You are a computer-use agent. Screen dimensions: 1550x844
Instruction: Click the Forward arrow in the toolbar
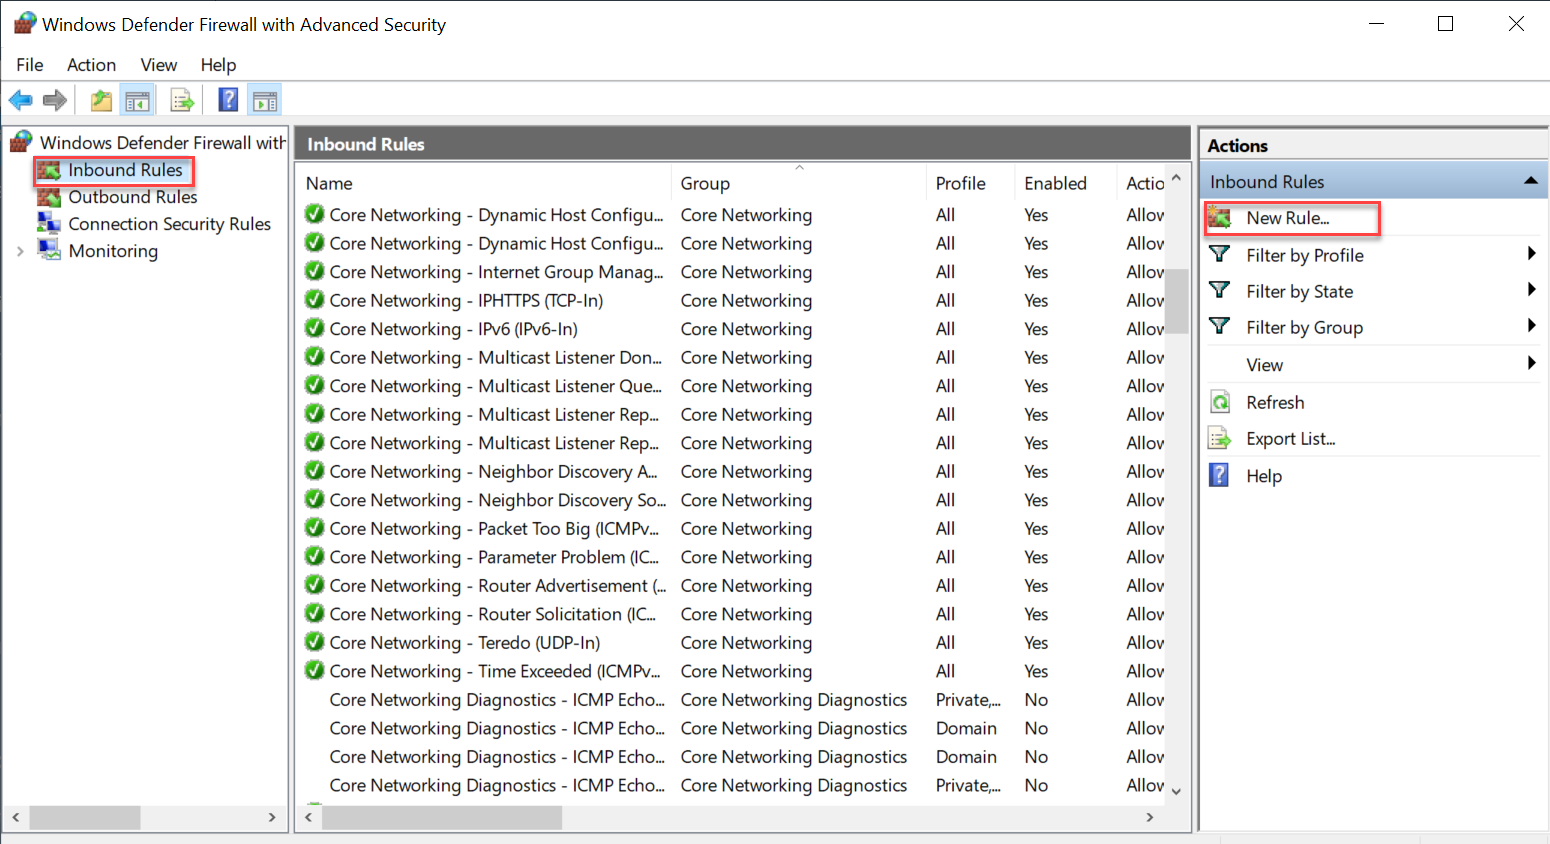click(55, 100)
